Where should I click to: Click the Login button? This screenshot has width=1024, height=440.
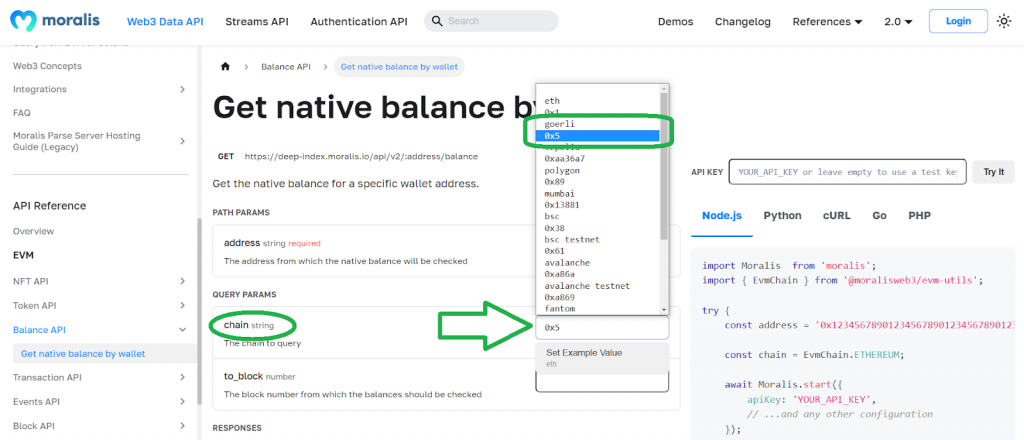[959, 21]
